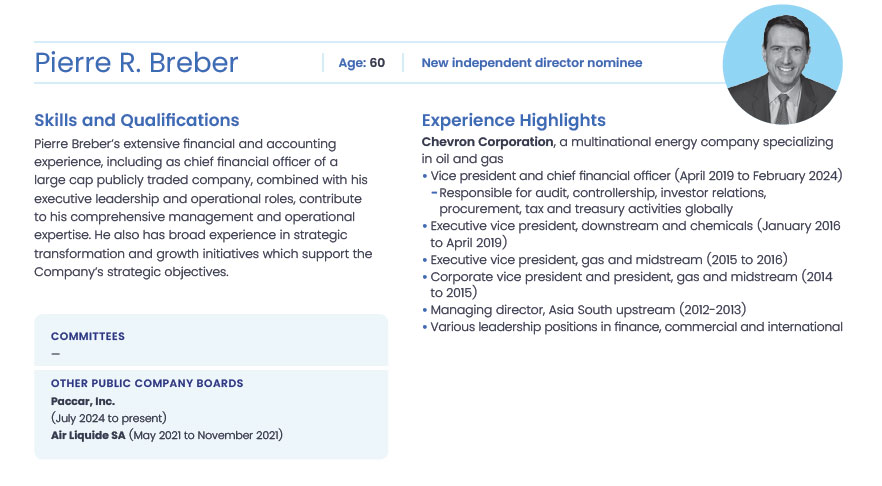Select the Various leadership positions bullet
Image resolution: width=882 pixels, height=486 pixels.
point(636,327)
